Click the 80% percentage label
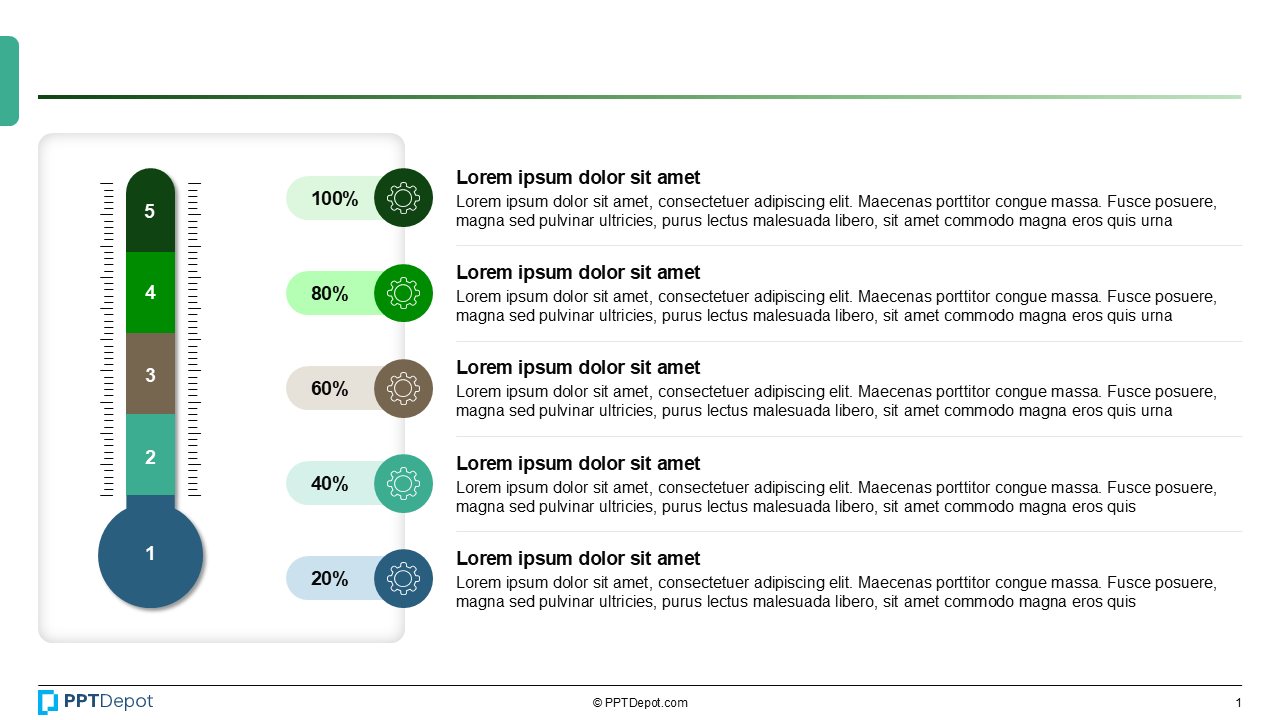The width and height of the screenshot is (1280, 720). (330, 293)
